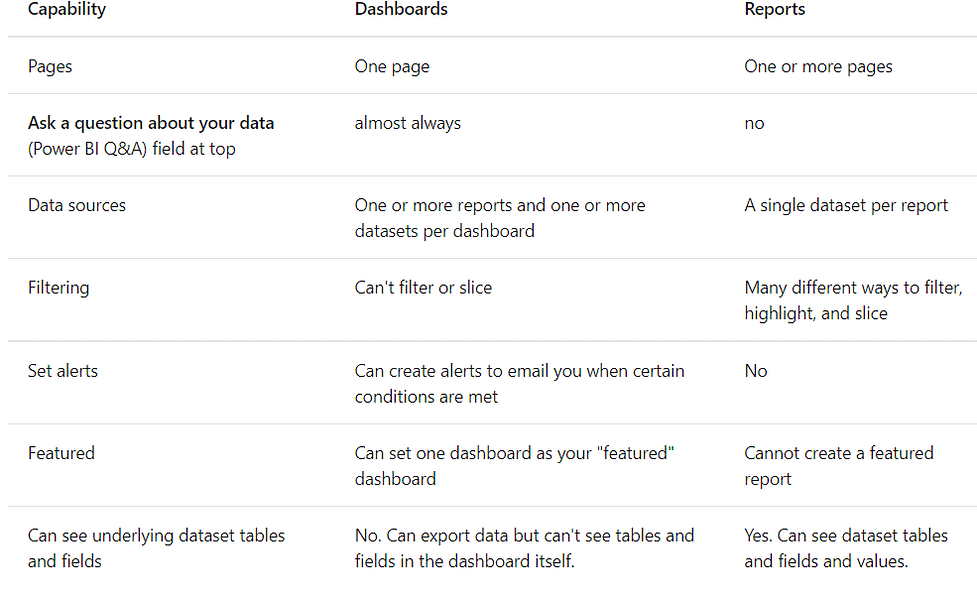Click the Reports column header
977x592 pixels.
click(x=774, y=9)
